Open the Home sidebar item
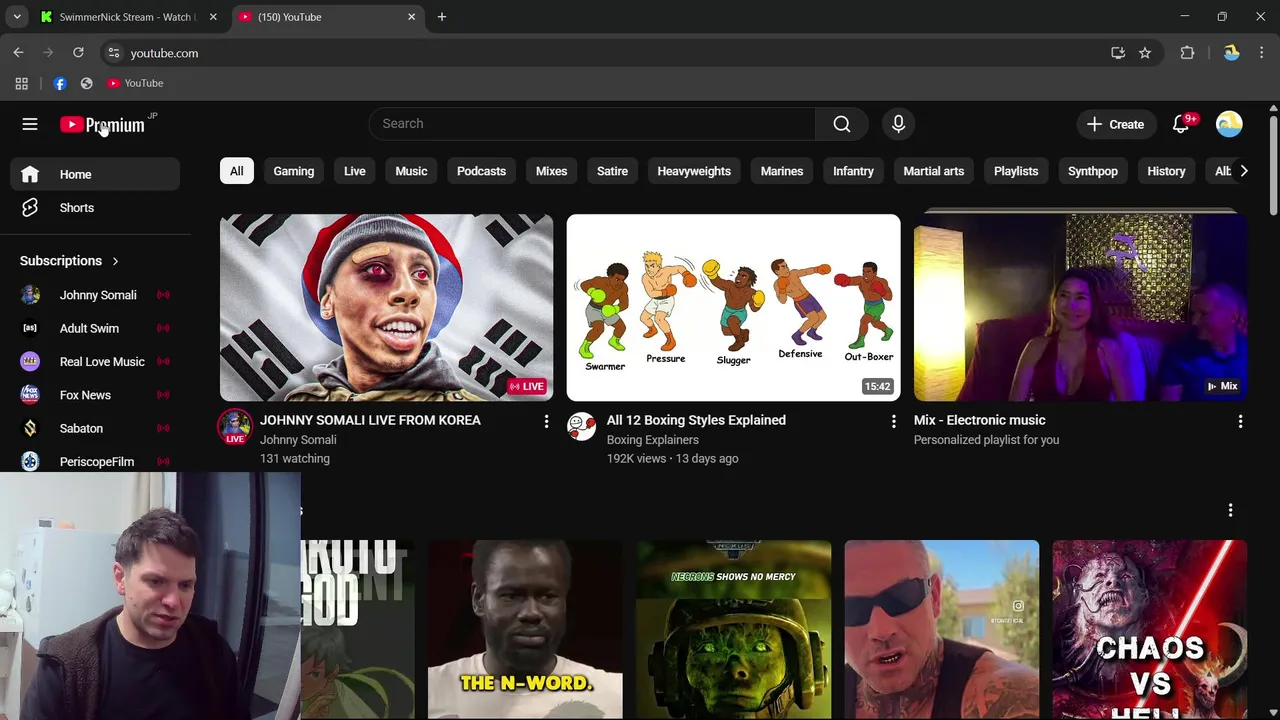1280x720 pixels. [x=95, y=174]
